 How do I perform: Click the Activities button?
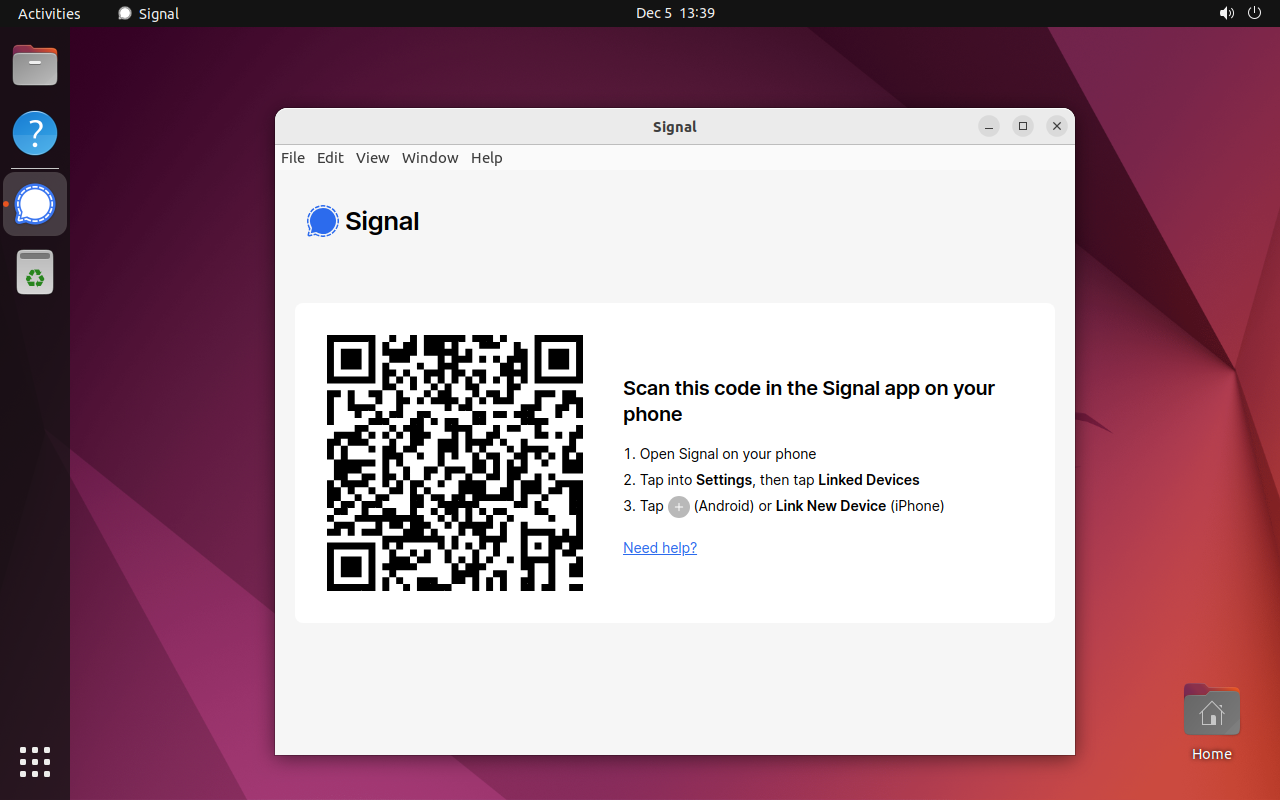coord(49,13)
